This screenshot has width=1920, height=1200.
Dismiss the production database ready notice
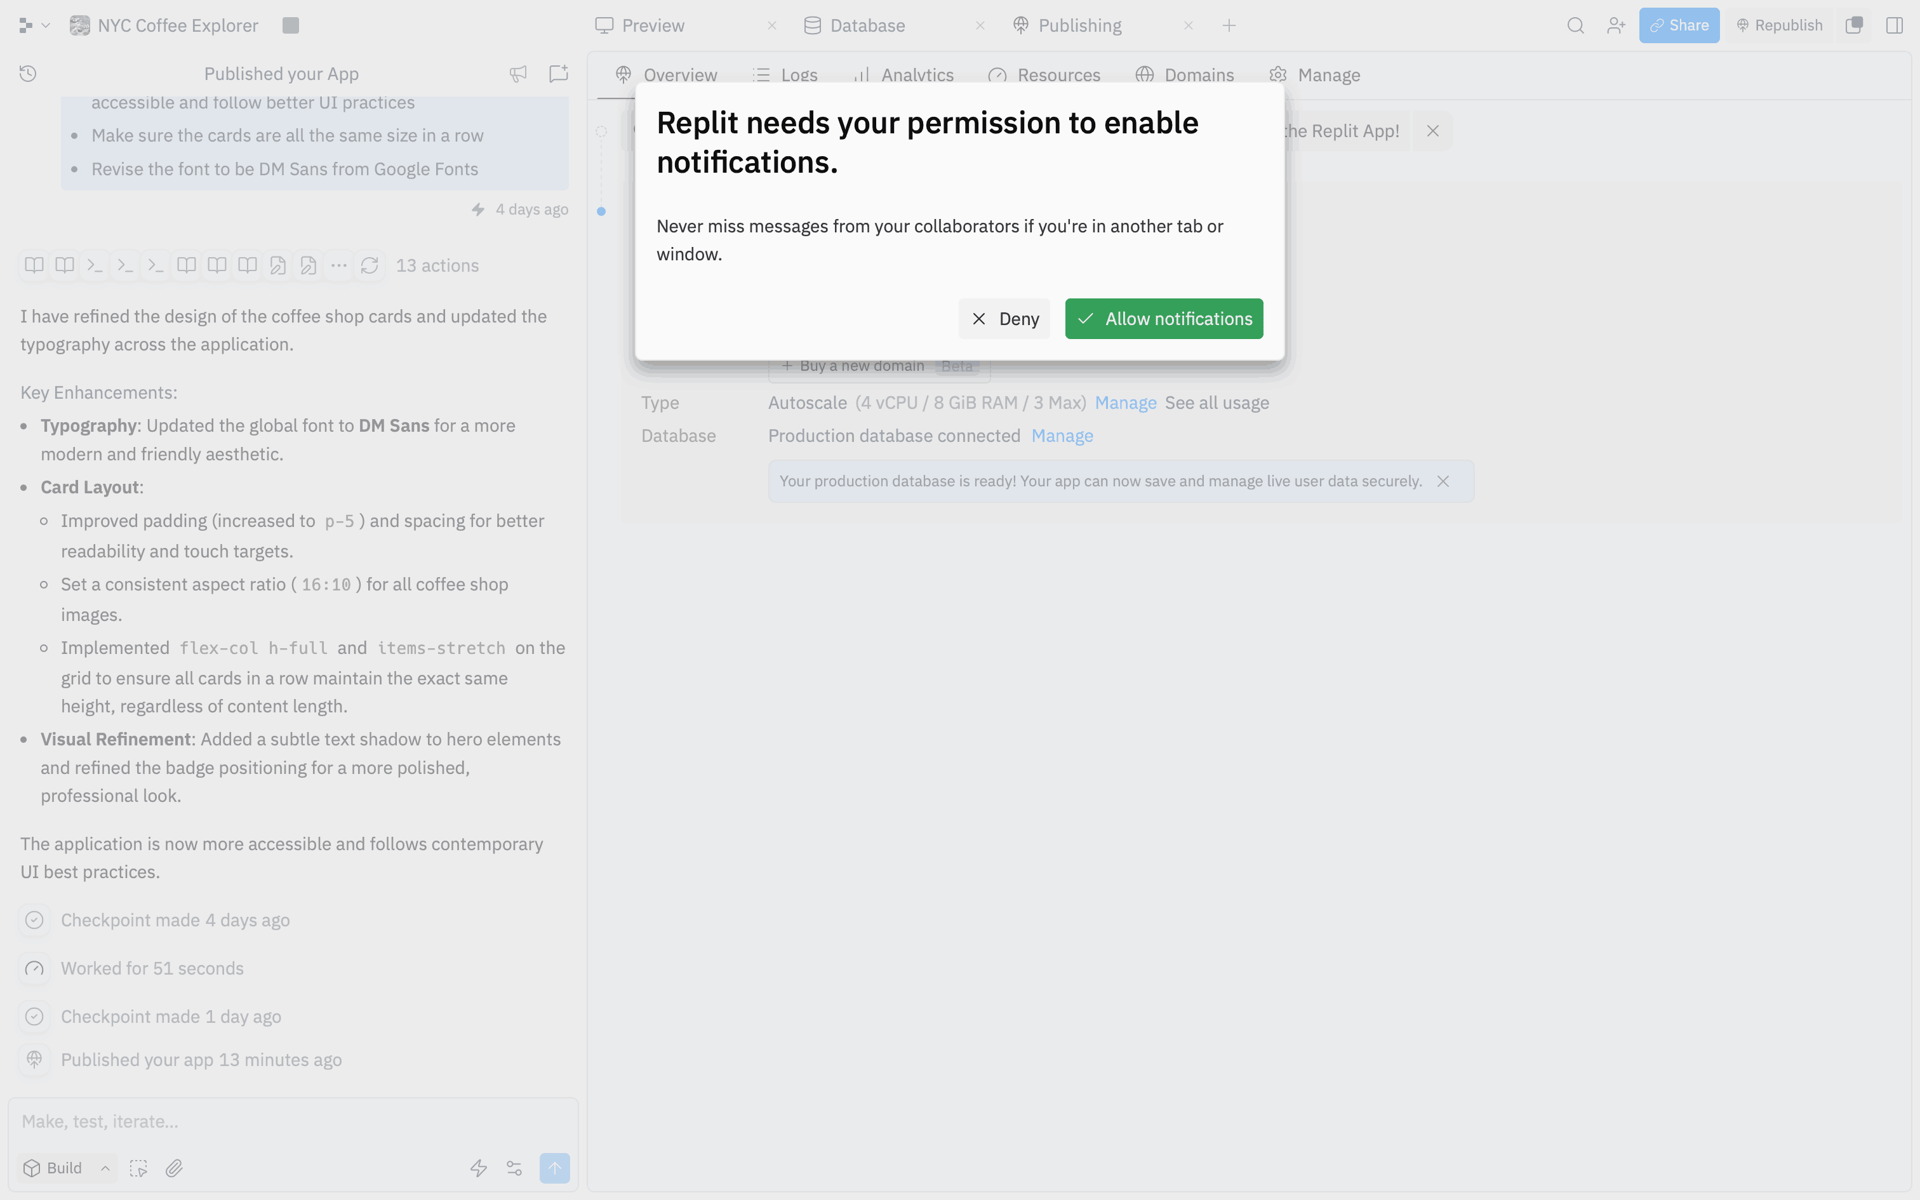1443,481
